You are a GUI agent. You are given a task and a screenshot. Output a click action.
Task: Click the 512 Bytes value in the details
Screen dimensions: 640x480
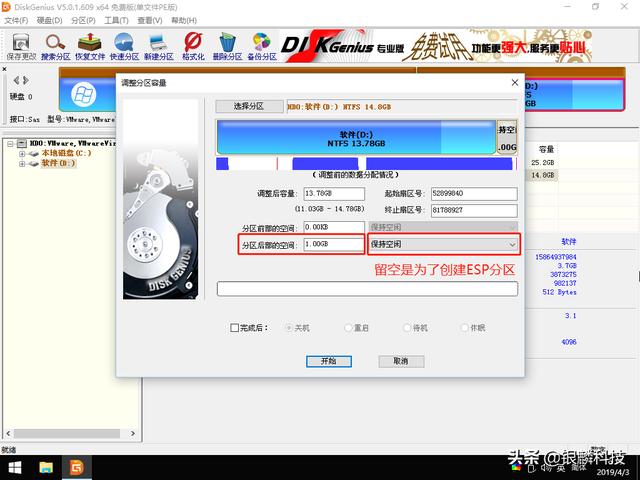560,292
